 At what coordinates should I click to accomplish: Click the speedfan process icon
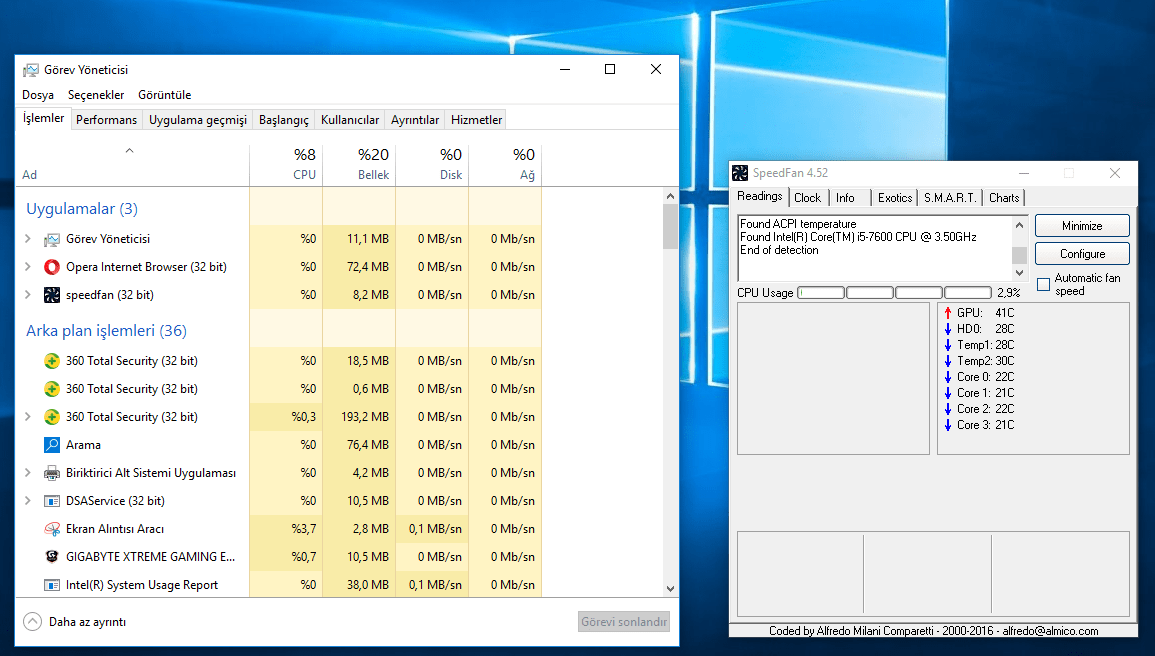click(52, 295)
